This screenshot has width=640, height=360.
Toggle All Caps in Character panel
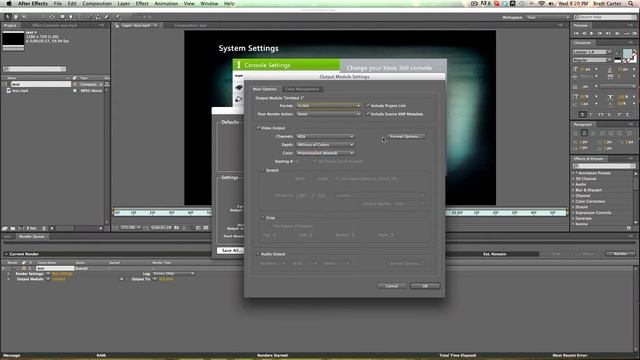click(x=601, y=115)
